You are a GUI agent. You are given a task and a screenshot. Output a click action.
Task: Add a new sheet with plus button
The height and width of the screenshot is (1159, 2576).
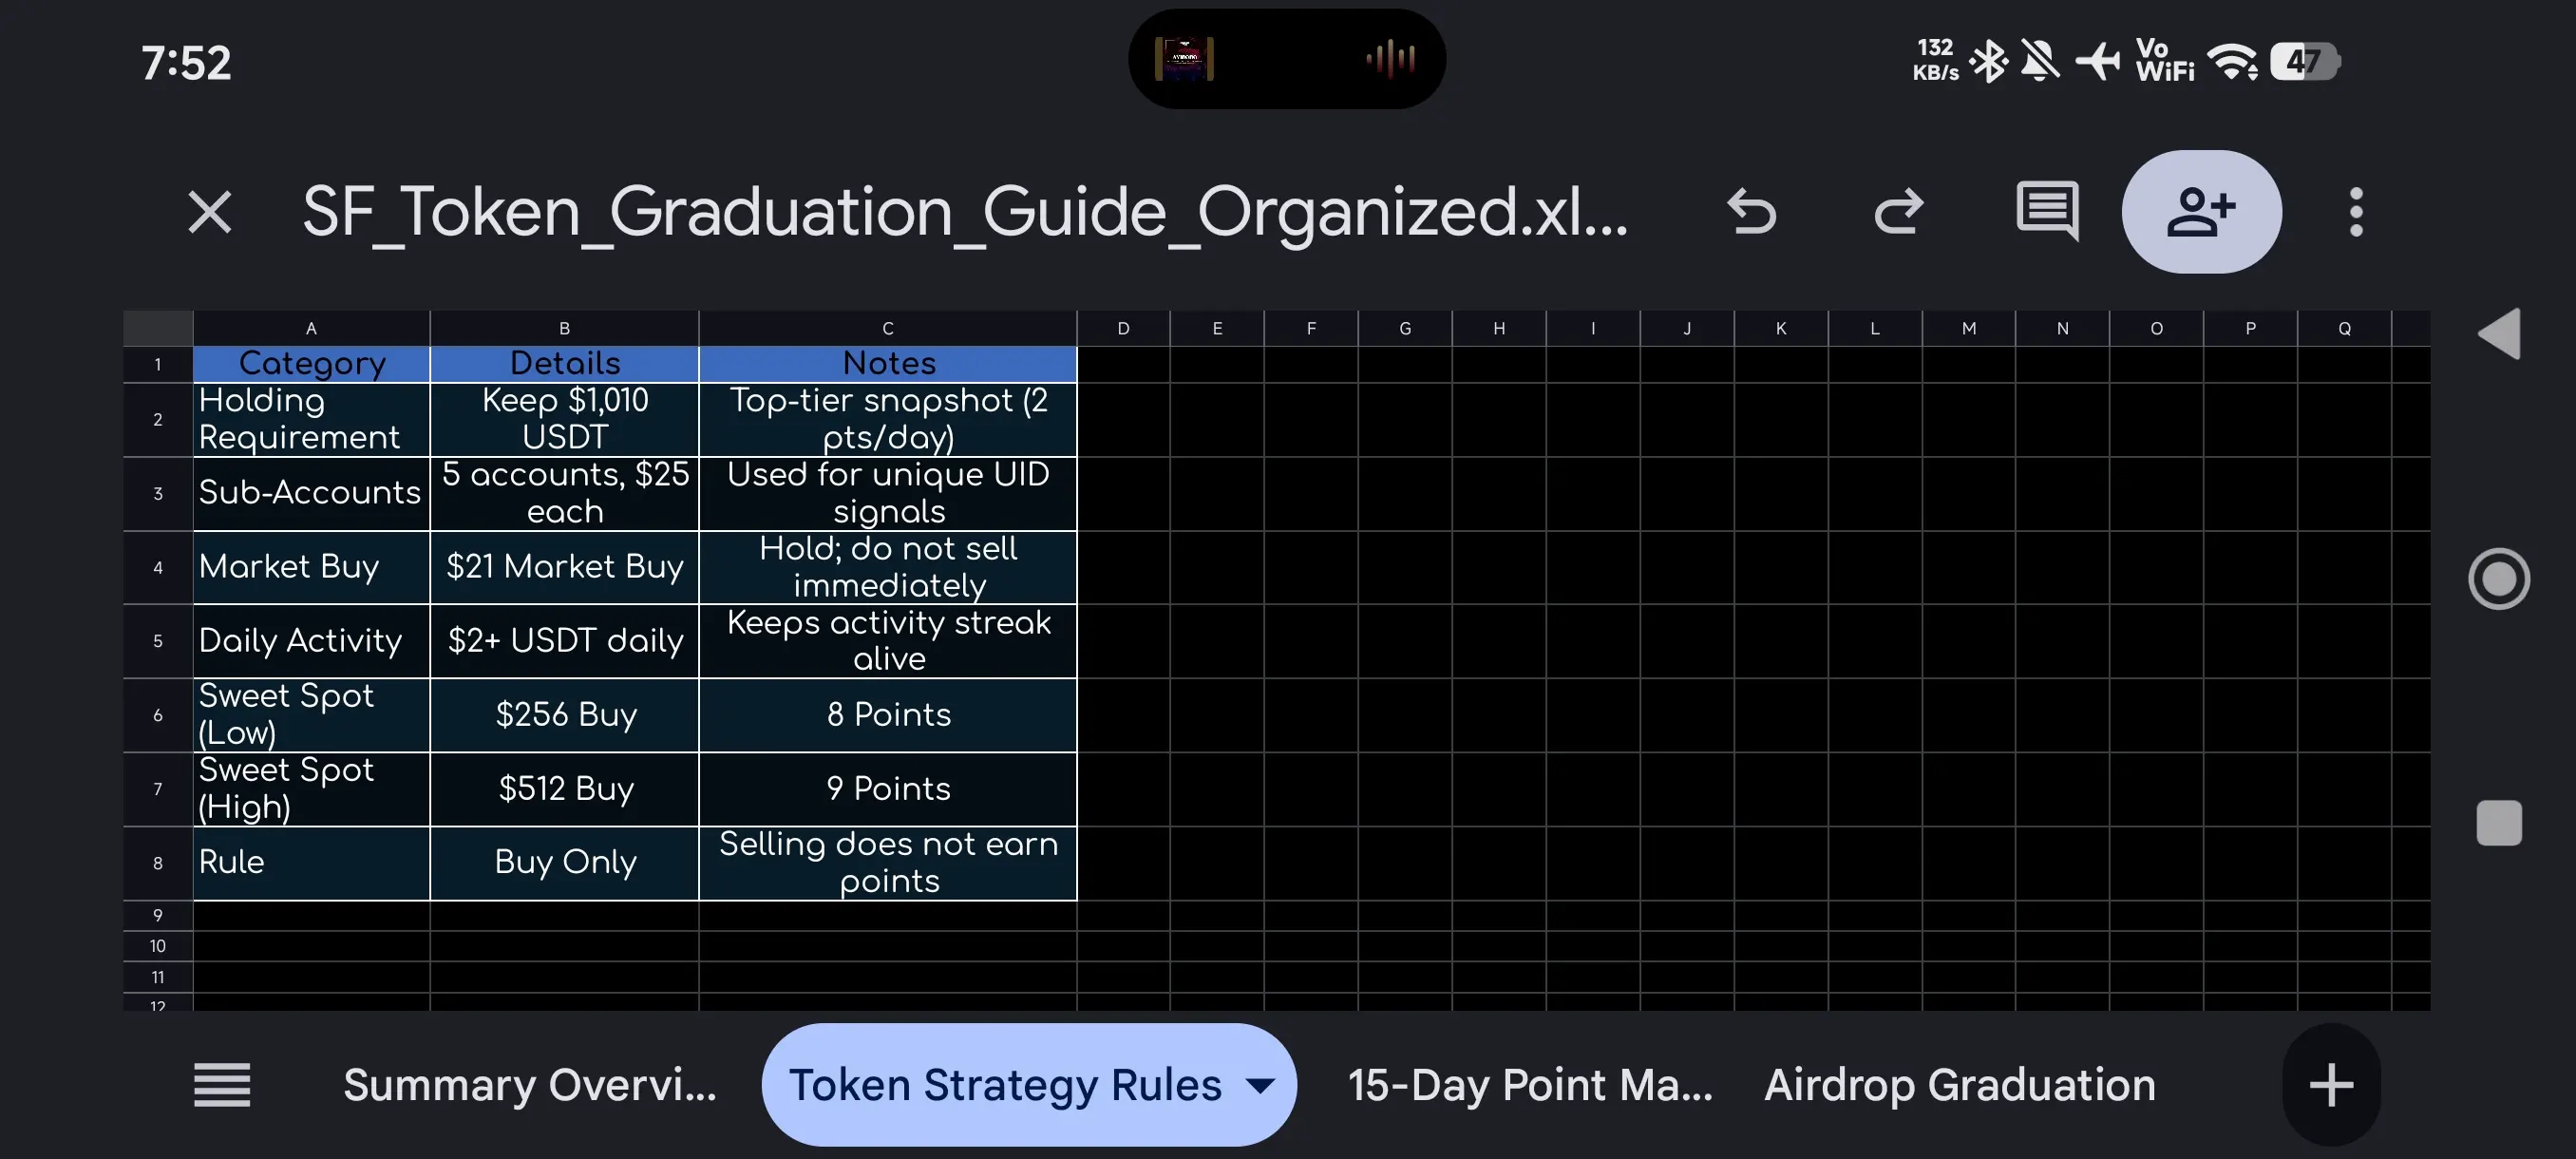click(2330, 1085)
